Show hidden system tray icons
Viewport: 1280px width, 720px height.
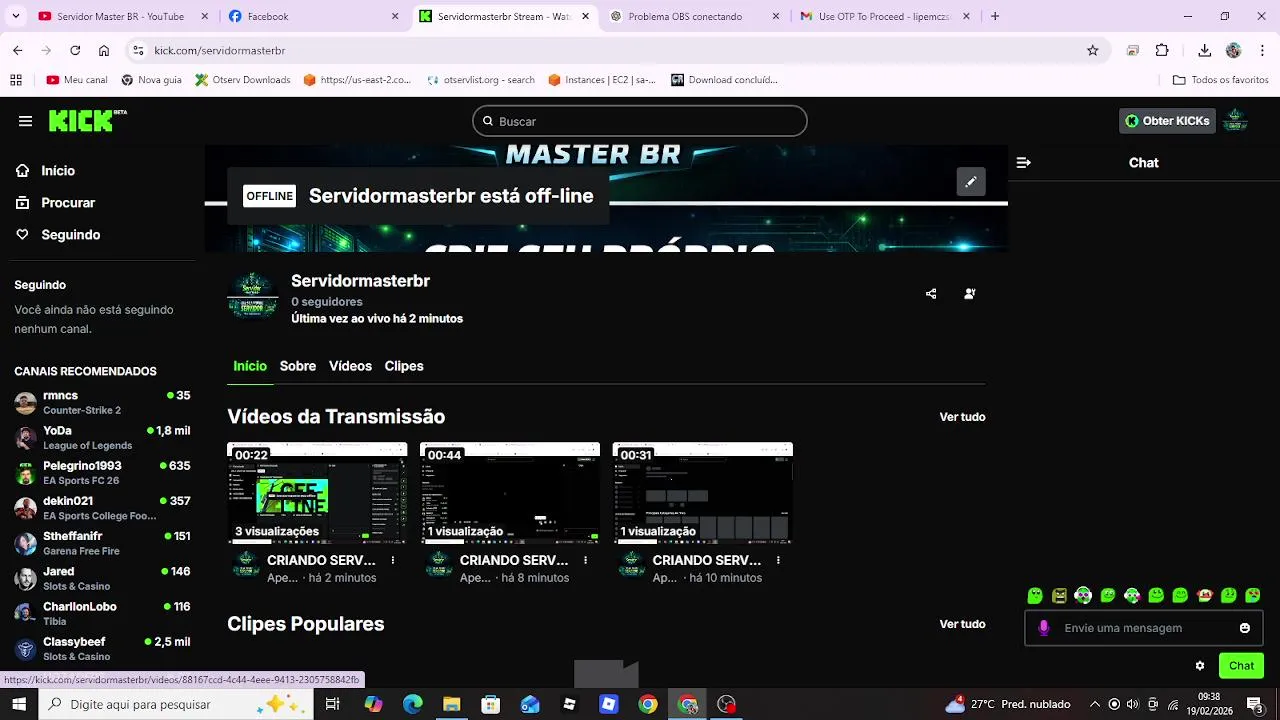tap(1094, 704)
